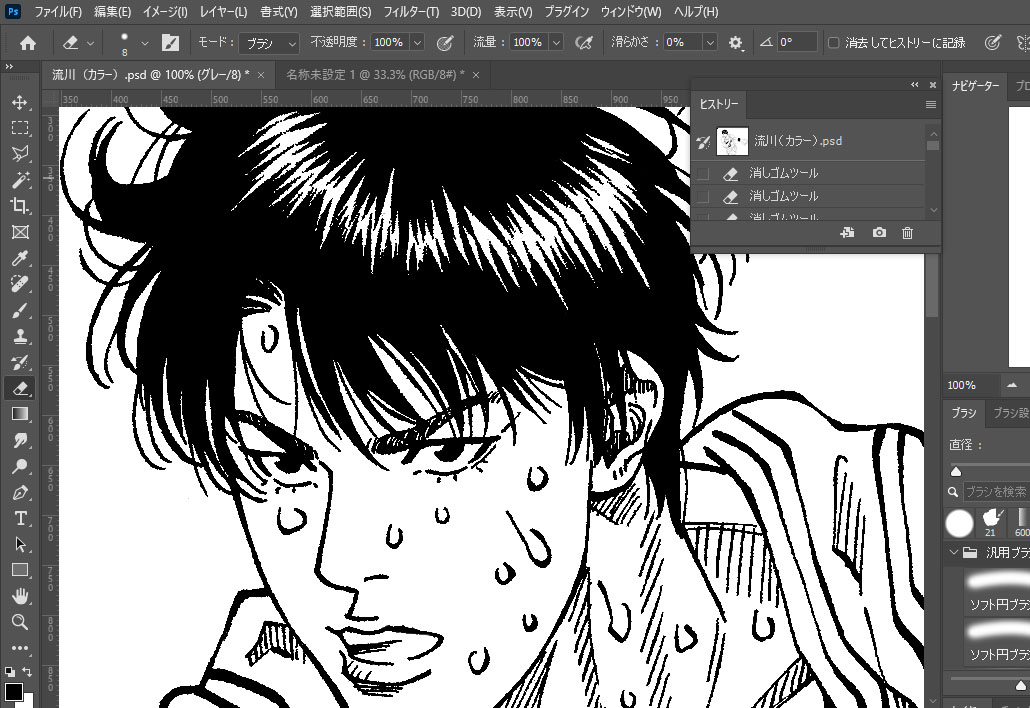Open the 流量 slider dropdown arrow
The height and width of the screenshot is (708, 1030).
point(556,43)
